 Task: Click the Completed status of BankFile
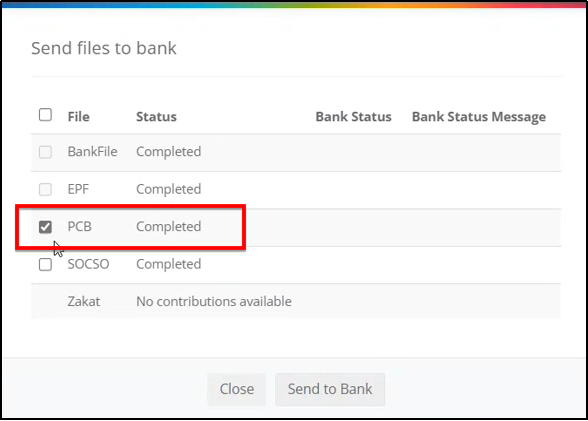[169, 152]
